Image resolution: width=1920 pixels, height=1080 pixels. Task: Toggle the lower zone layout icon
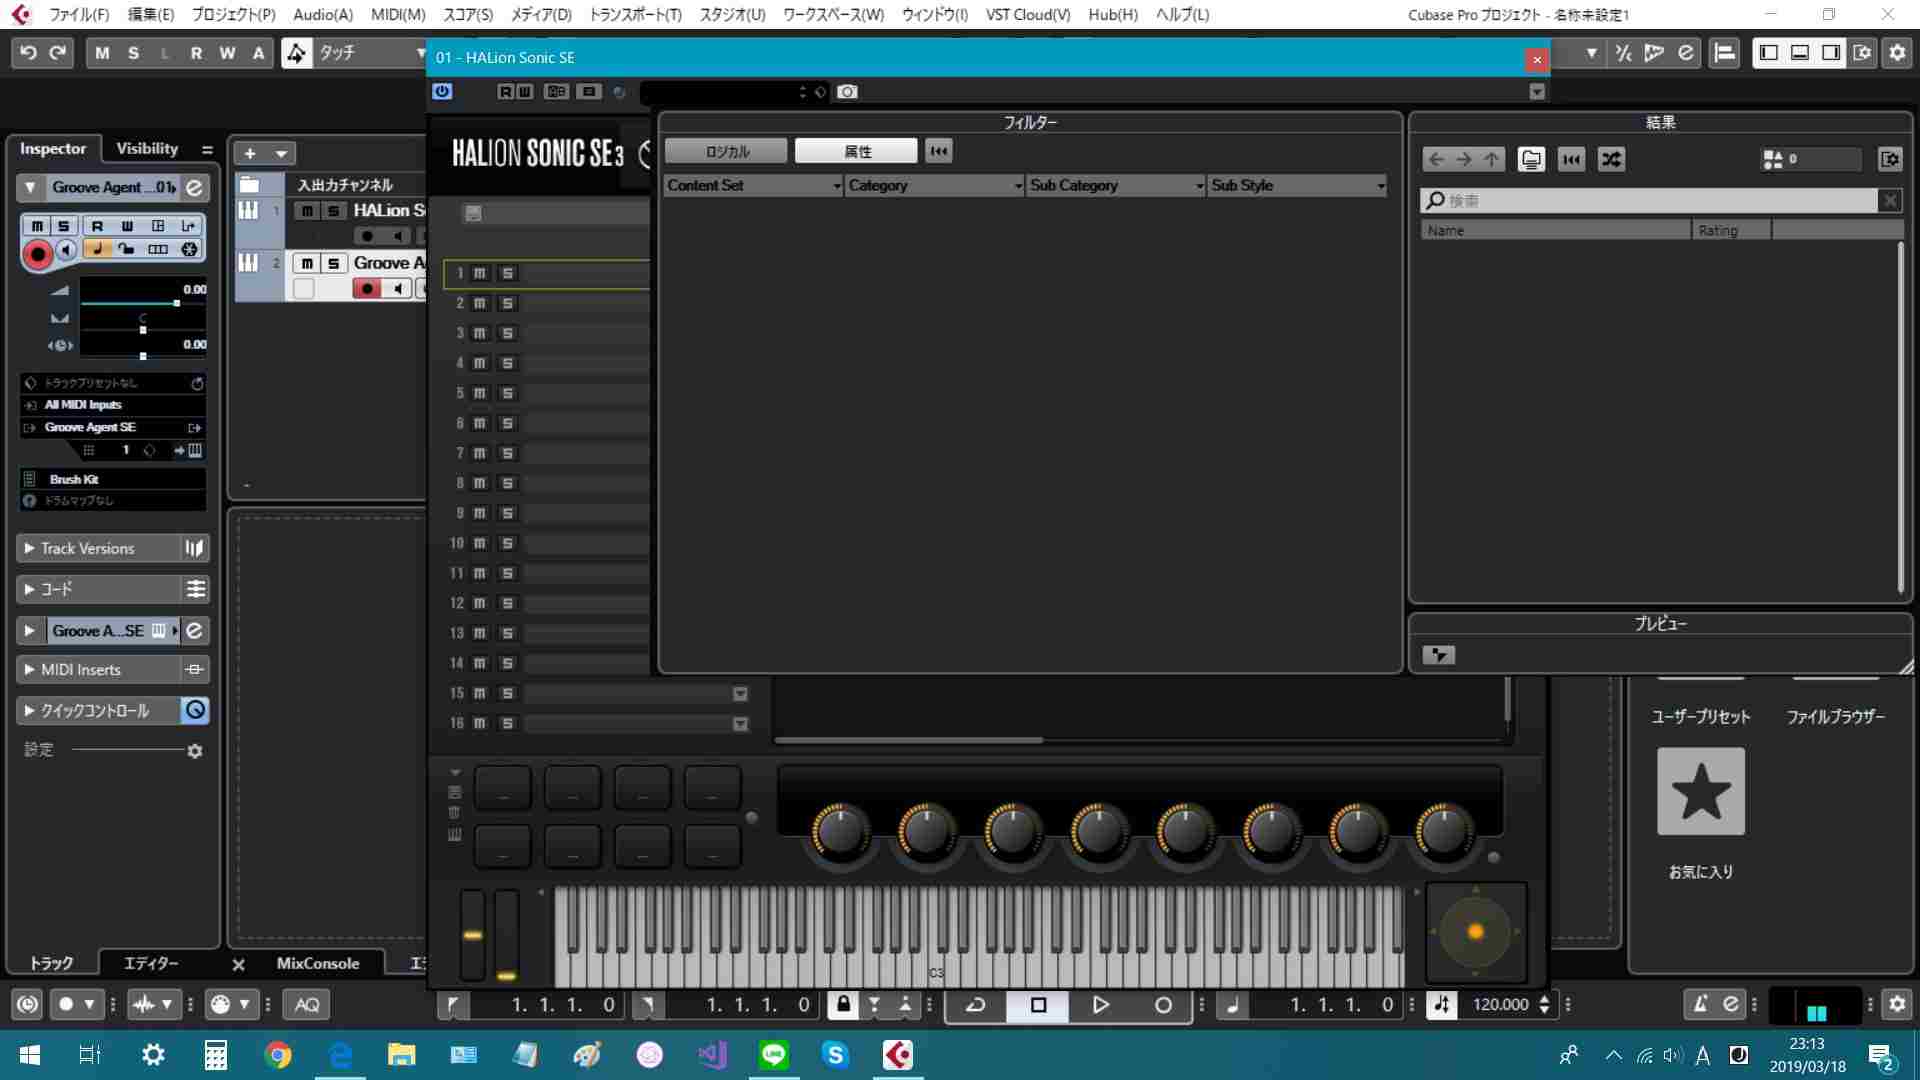1799,53
